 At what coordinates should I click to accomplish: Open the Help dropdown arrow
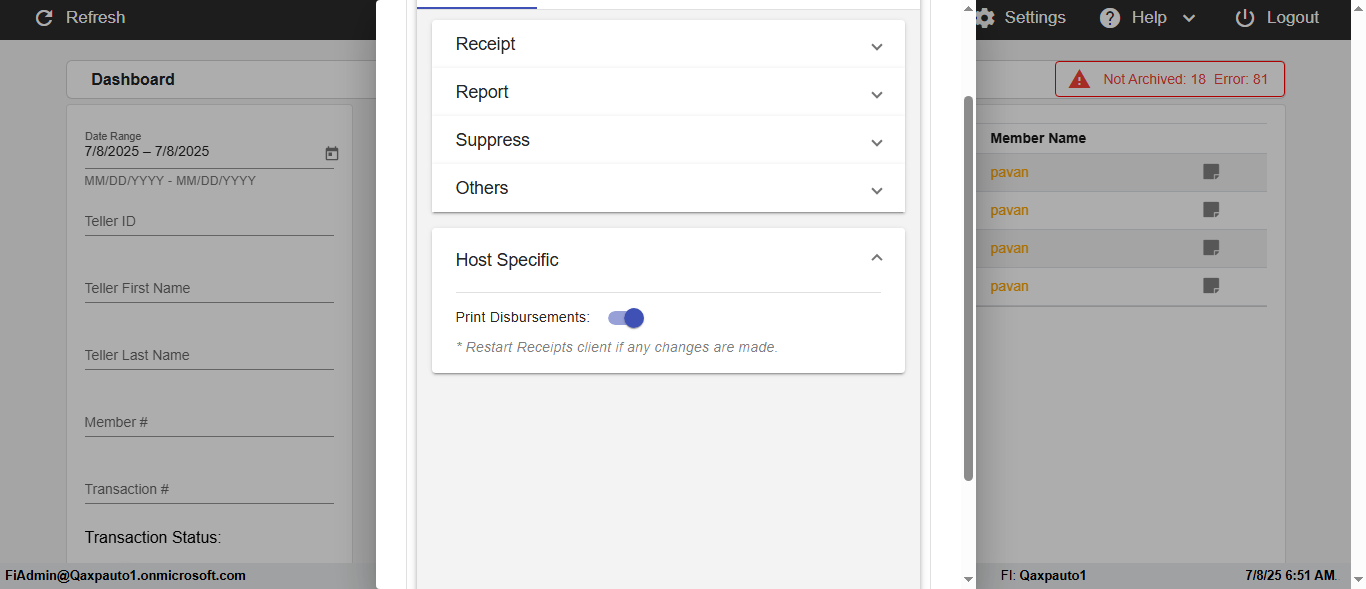click(1189, 18)
